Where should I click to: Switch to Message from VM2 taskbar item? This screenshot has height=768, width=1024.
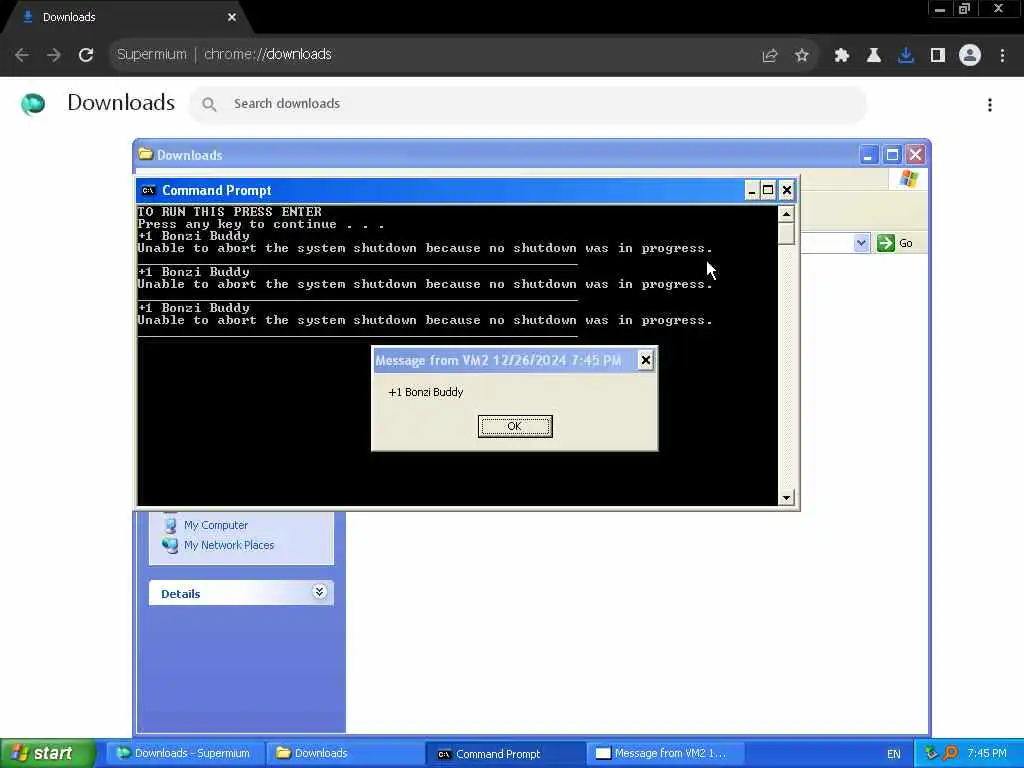[665, 754]
